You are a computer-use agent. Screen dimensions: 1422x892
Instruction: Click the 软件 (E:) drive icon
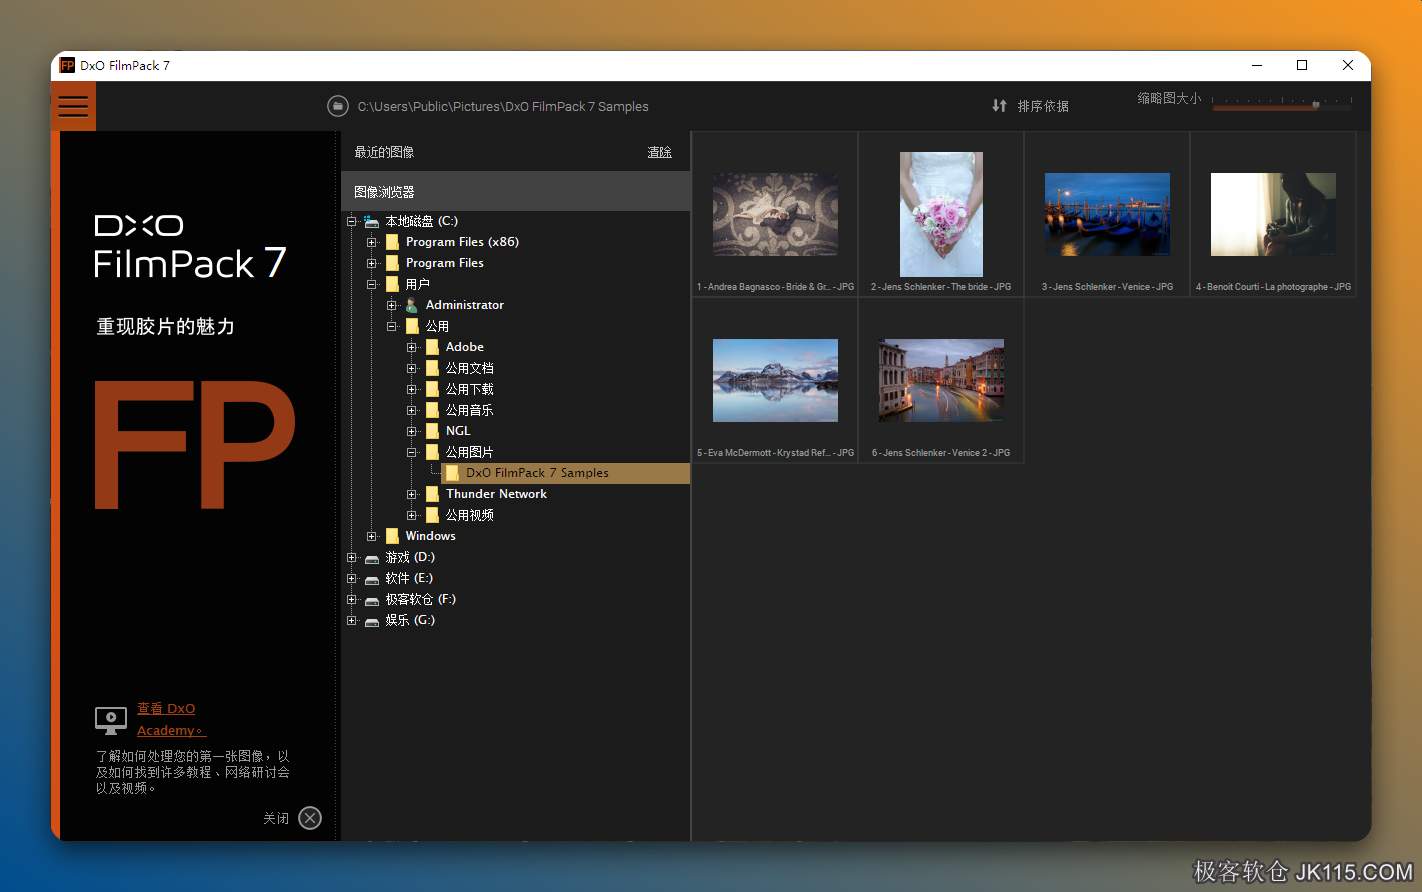[x=372, y=579]
